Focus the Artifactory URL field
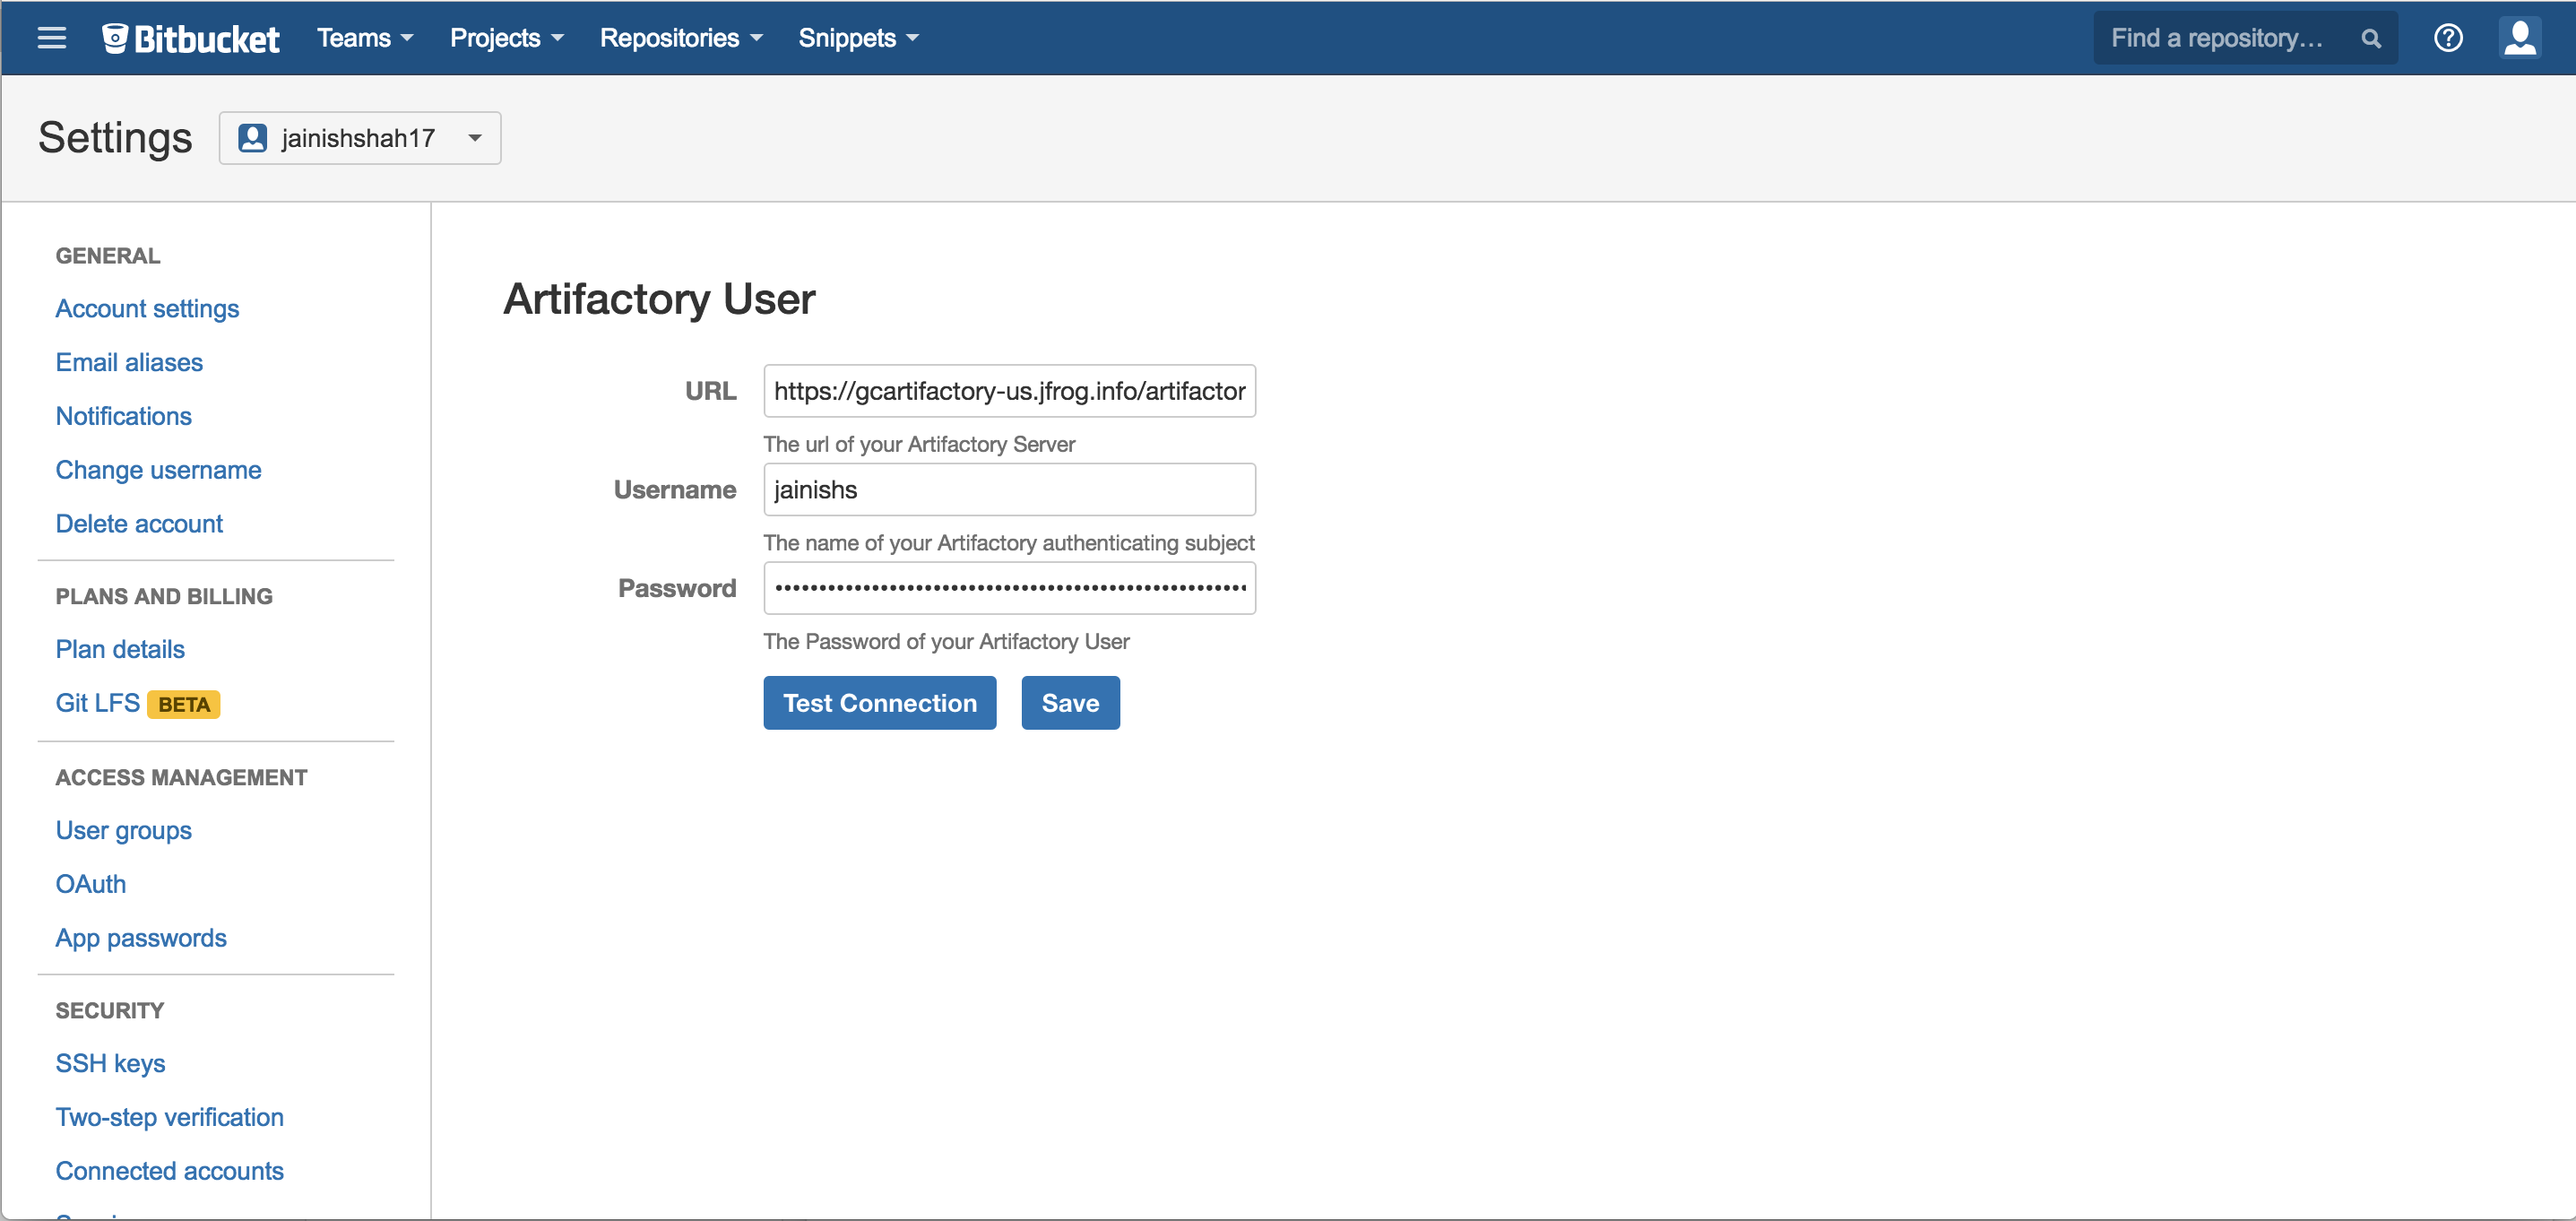2576x1221 pixels. [x=1008, y=391]
